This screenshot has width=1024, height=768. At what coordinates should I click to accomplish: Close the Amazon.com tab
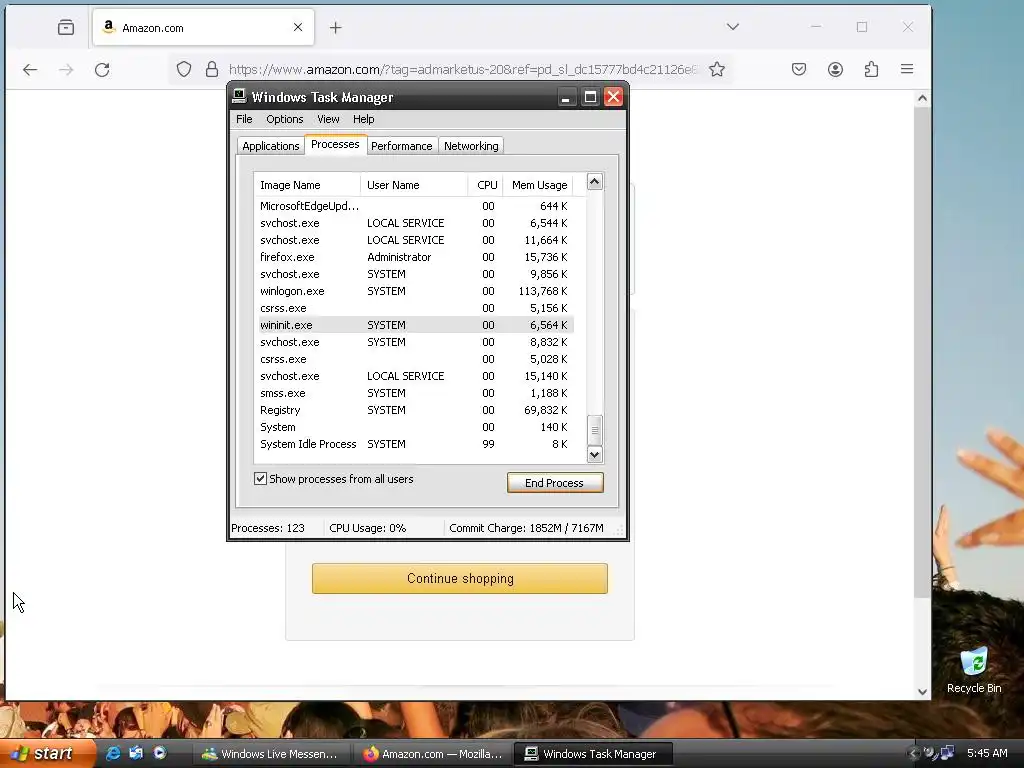pyautogui.click(x=298, y=27)
